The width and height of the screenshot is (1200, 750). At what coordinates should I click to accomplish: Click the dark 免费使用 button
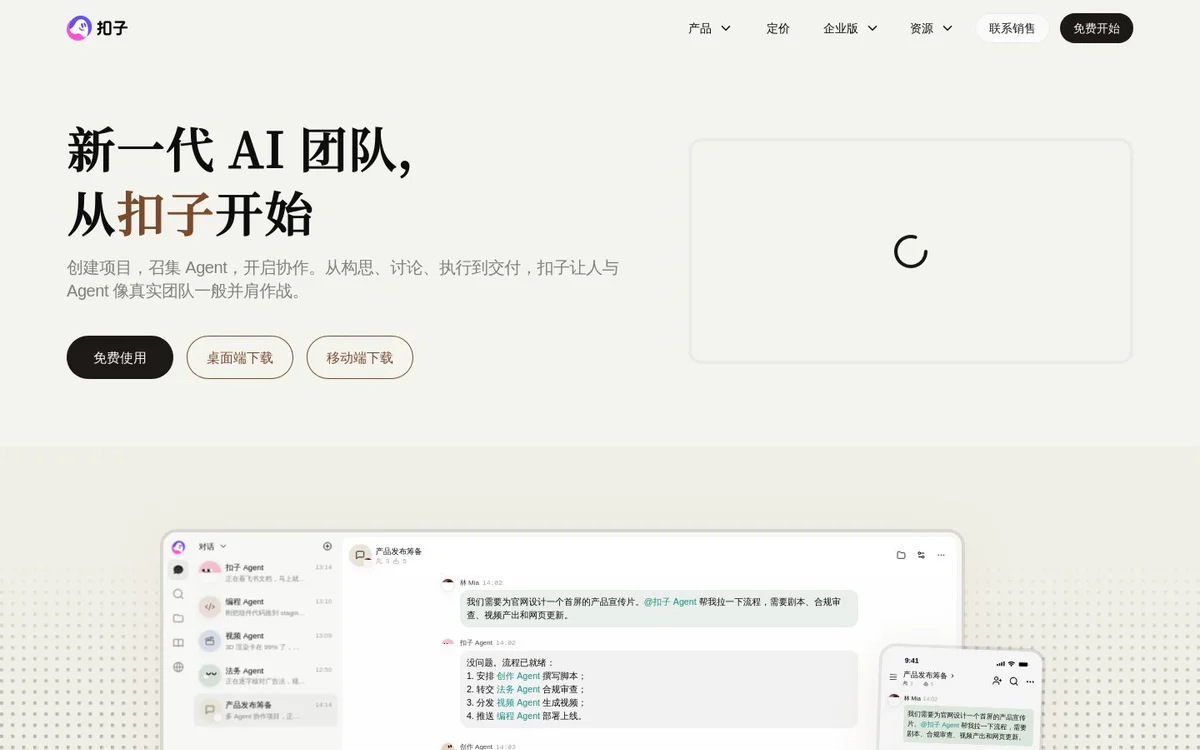click(x=120, y=357)
